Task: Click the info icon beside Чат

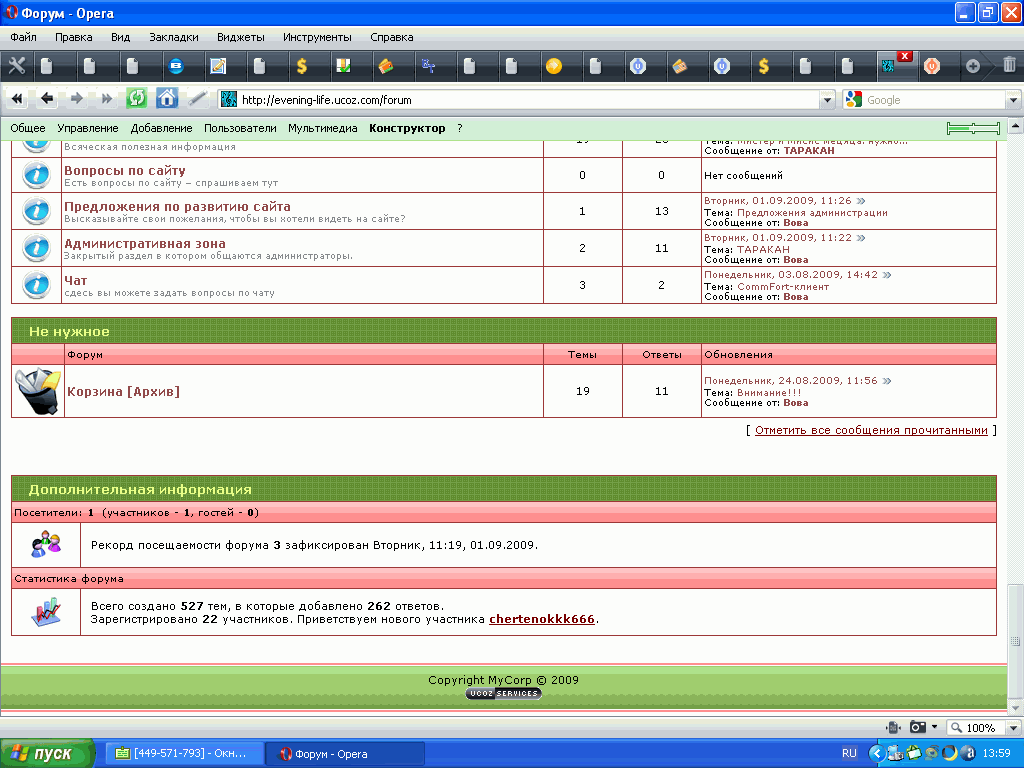Action: pos(36,285)
